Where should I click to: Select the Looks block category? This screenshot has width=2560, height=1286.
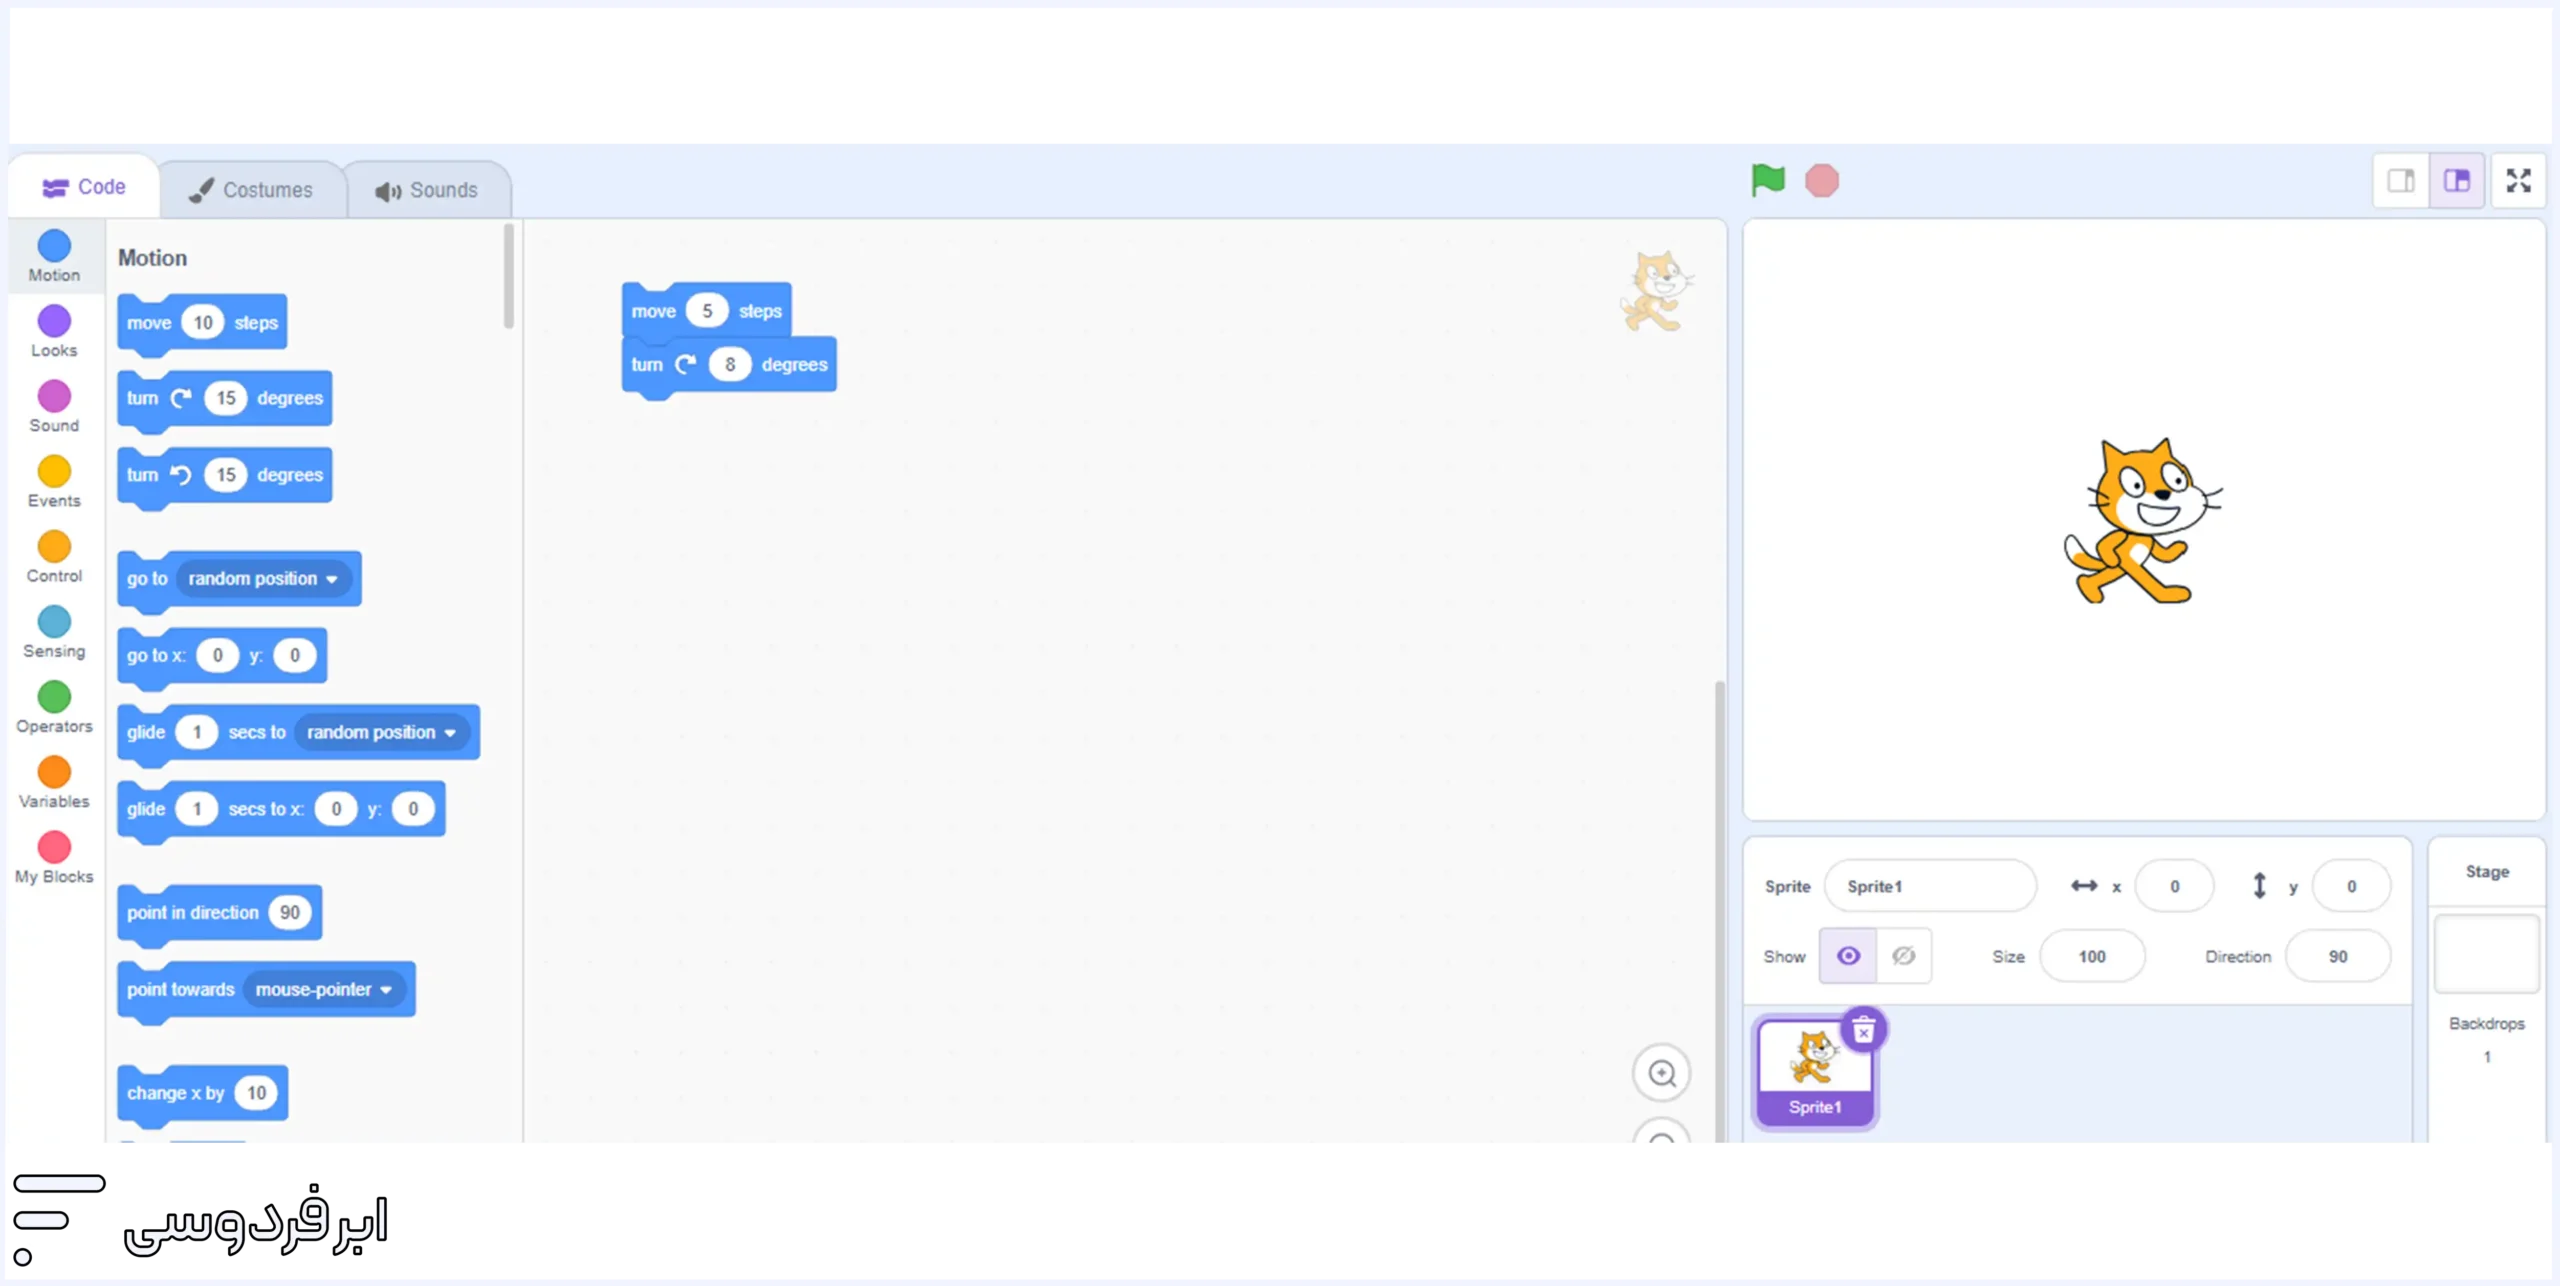(54, 331)
